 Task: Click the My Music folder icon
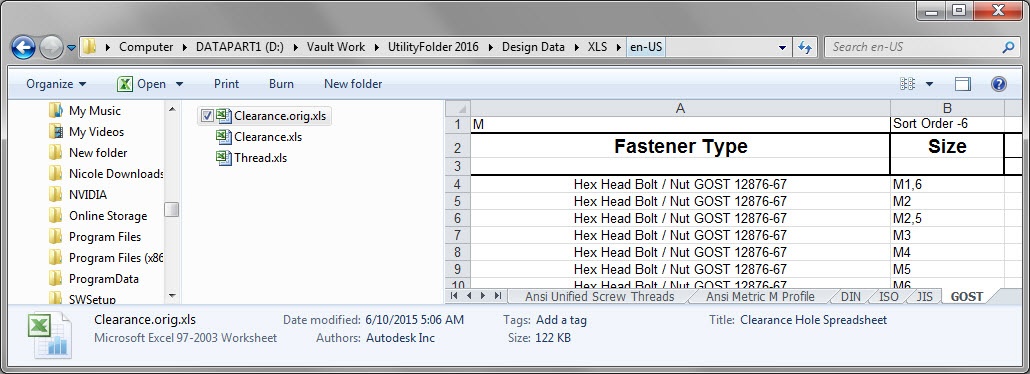(x=56, y=110)
